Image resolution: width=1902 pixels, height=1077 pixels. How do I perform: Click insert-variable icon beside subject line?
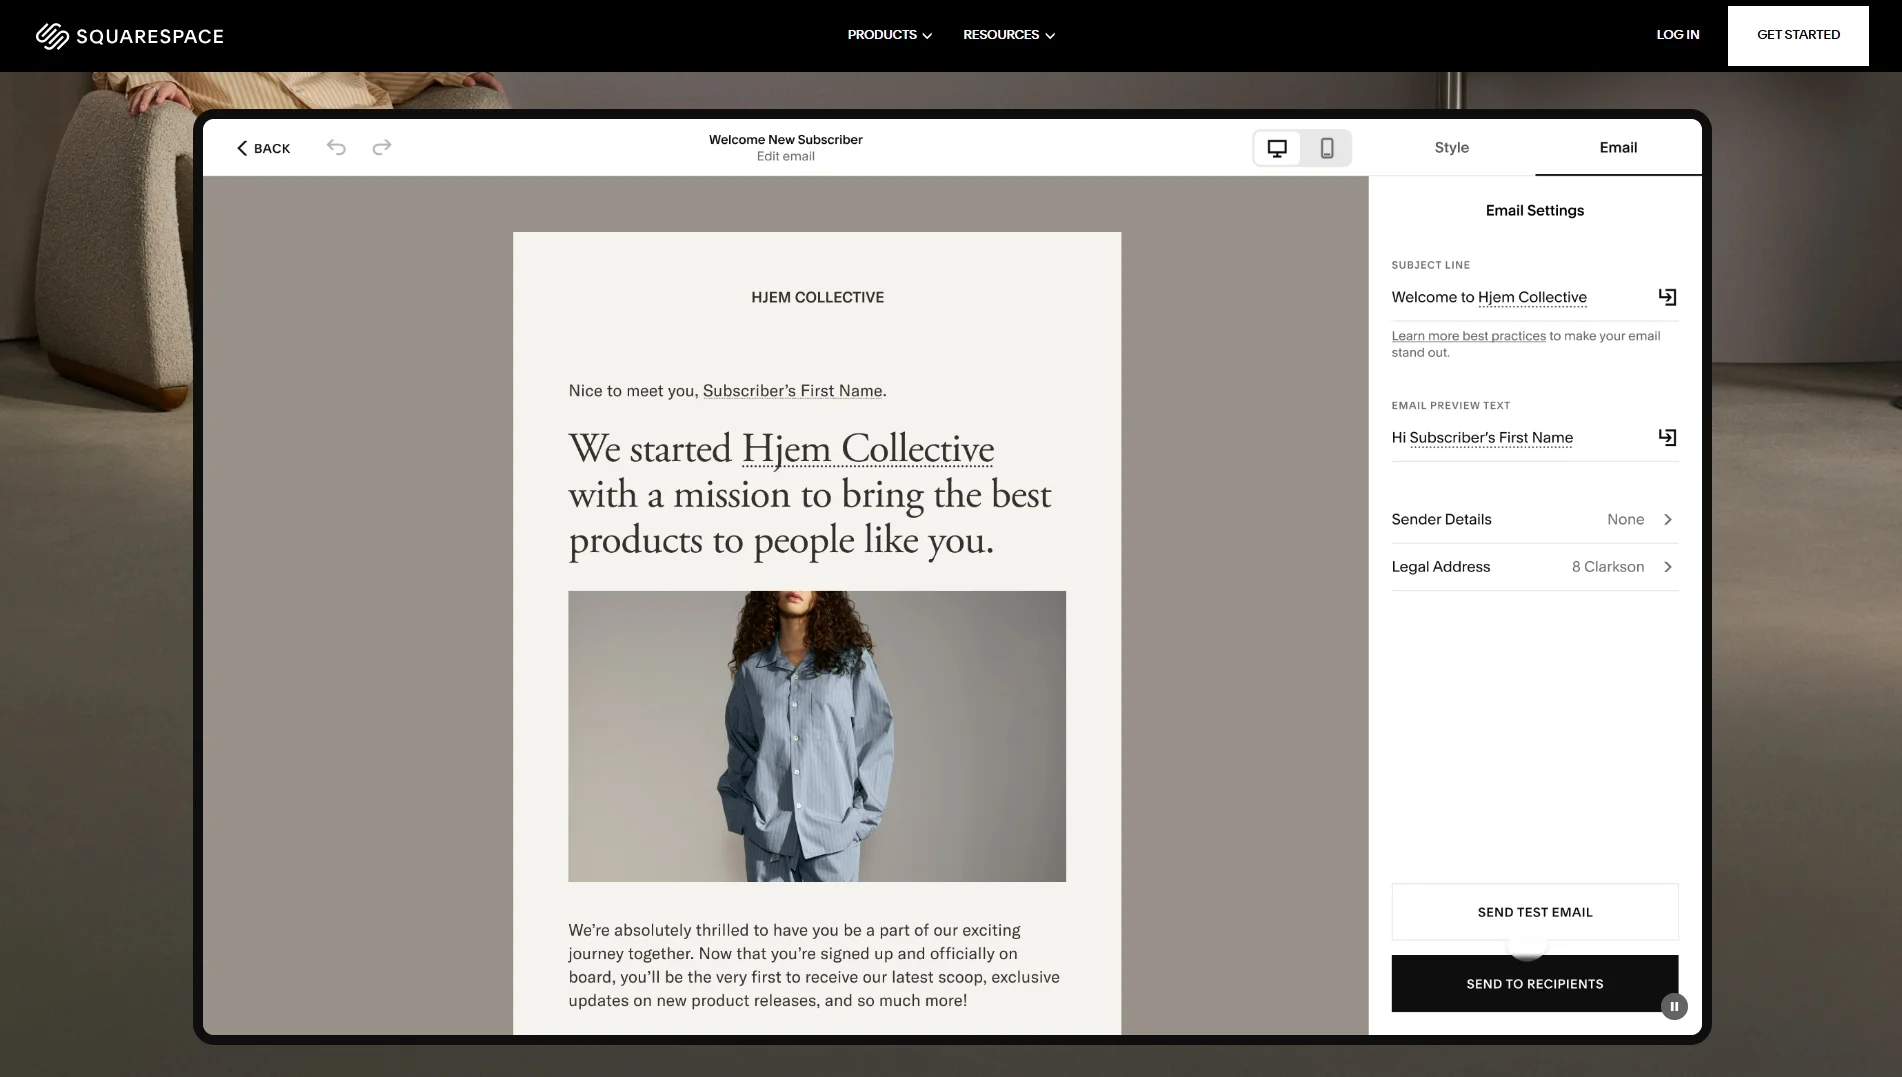1667,297
